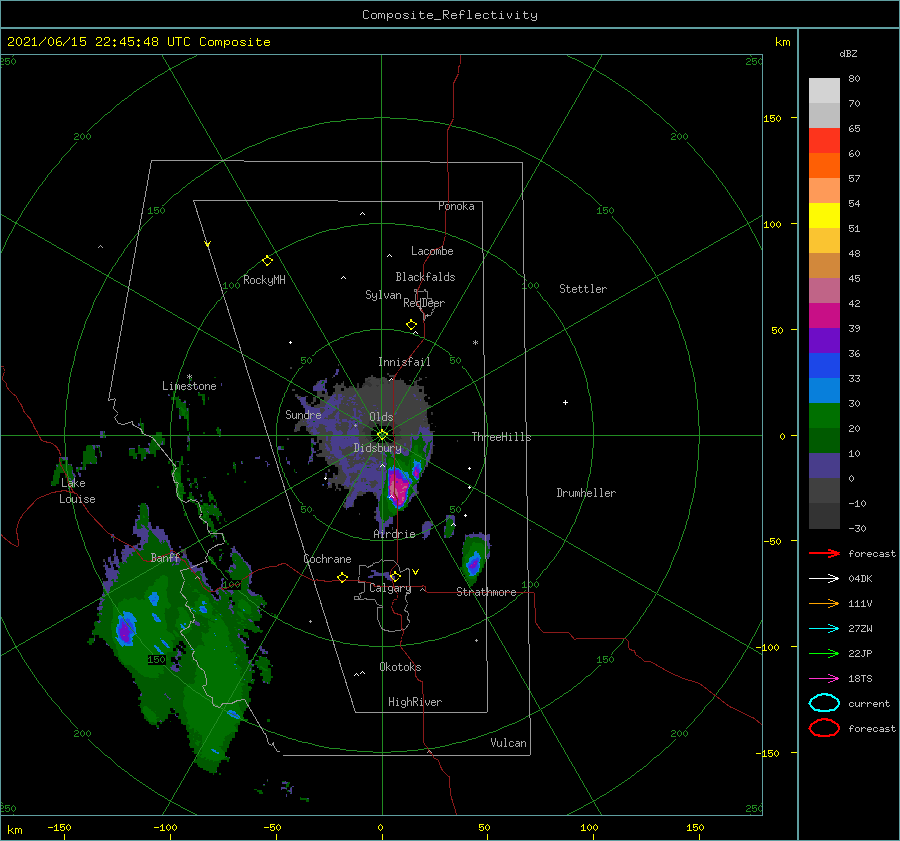Click yellow diamond marker below RedDeer

pyautogui.click(x=411, y=325)
